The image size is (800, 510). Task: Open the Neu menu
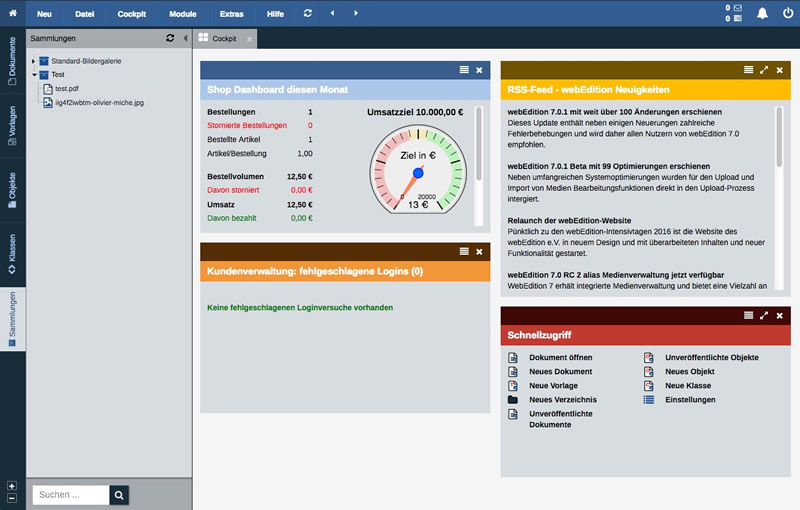click(44, 14)
